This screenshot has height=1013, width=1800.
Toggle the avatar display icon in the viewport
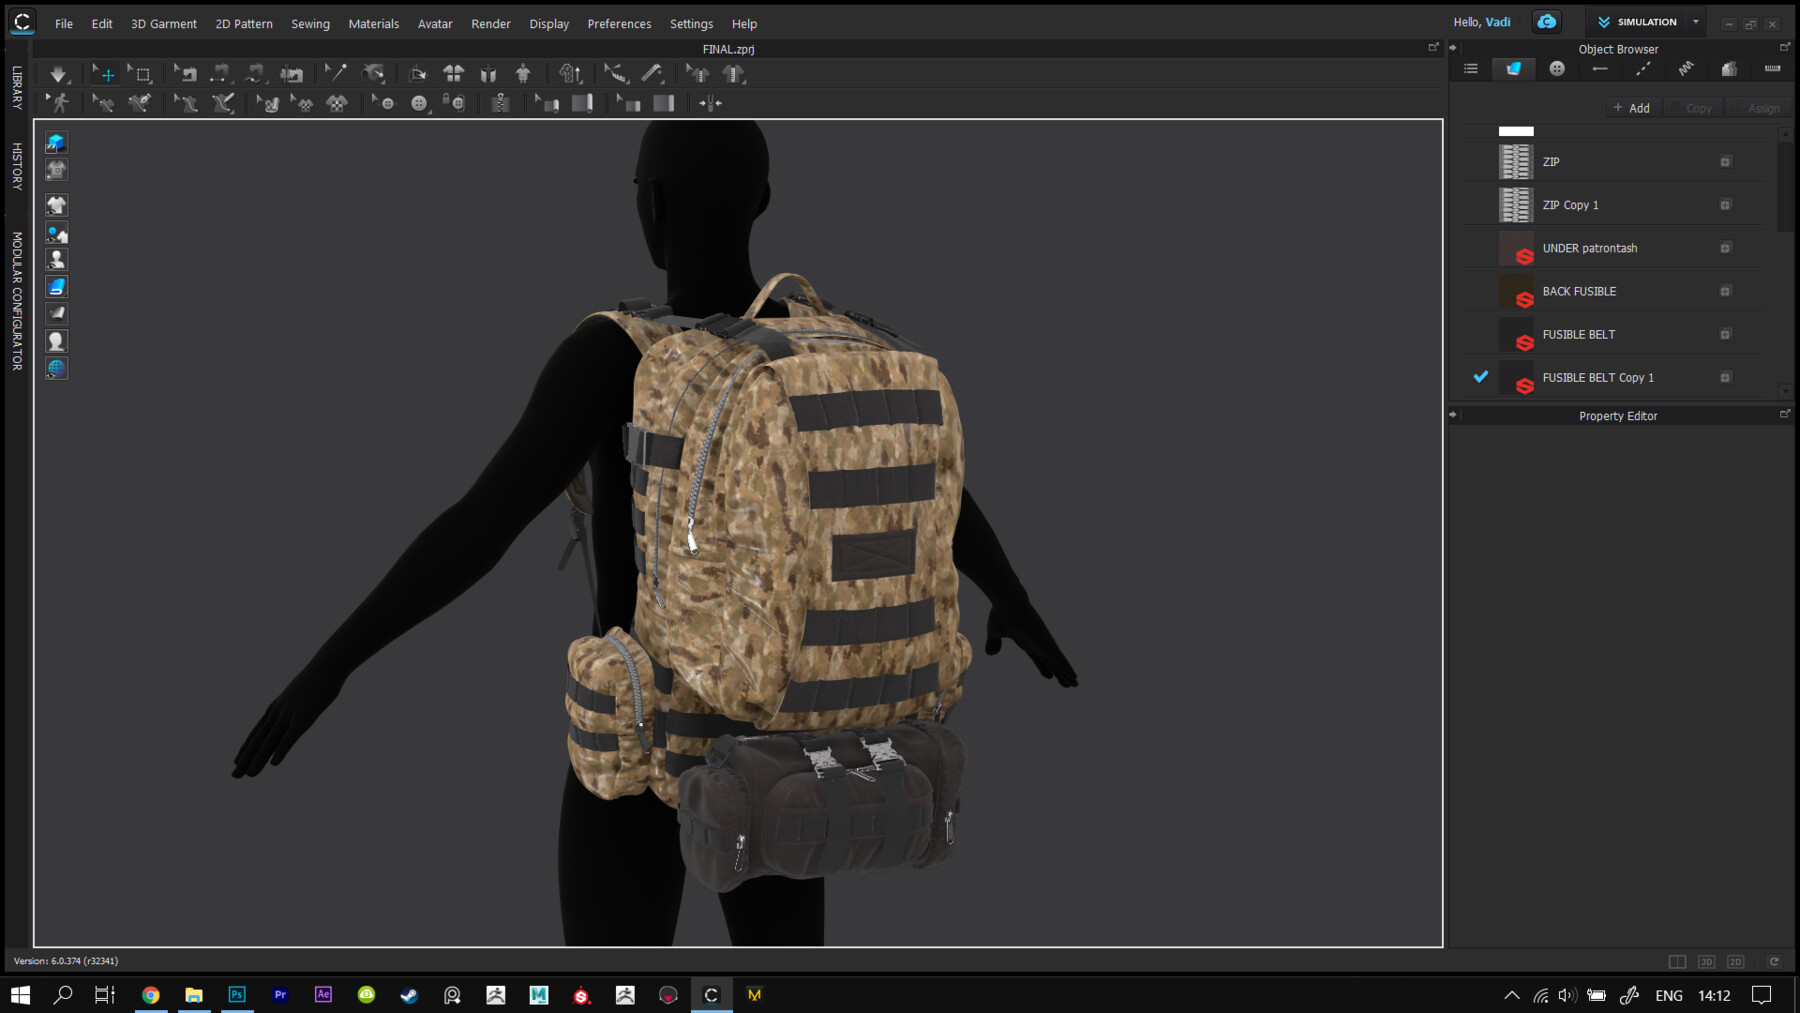pyautogui.click(x=57, y=259)
